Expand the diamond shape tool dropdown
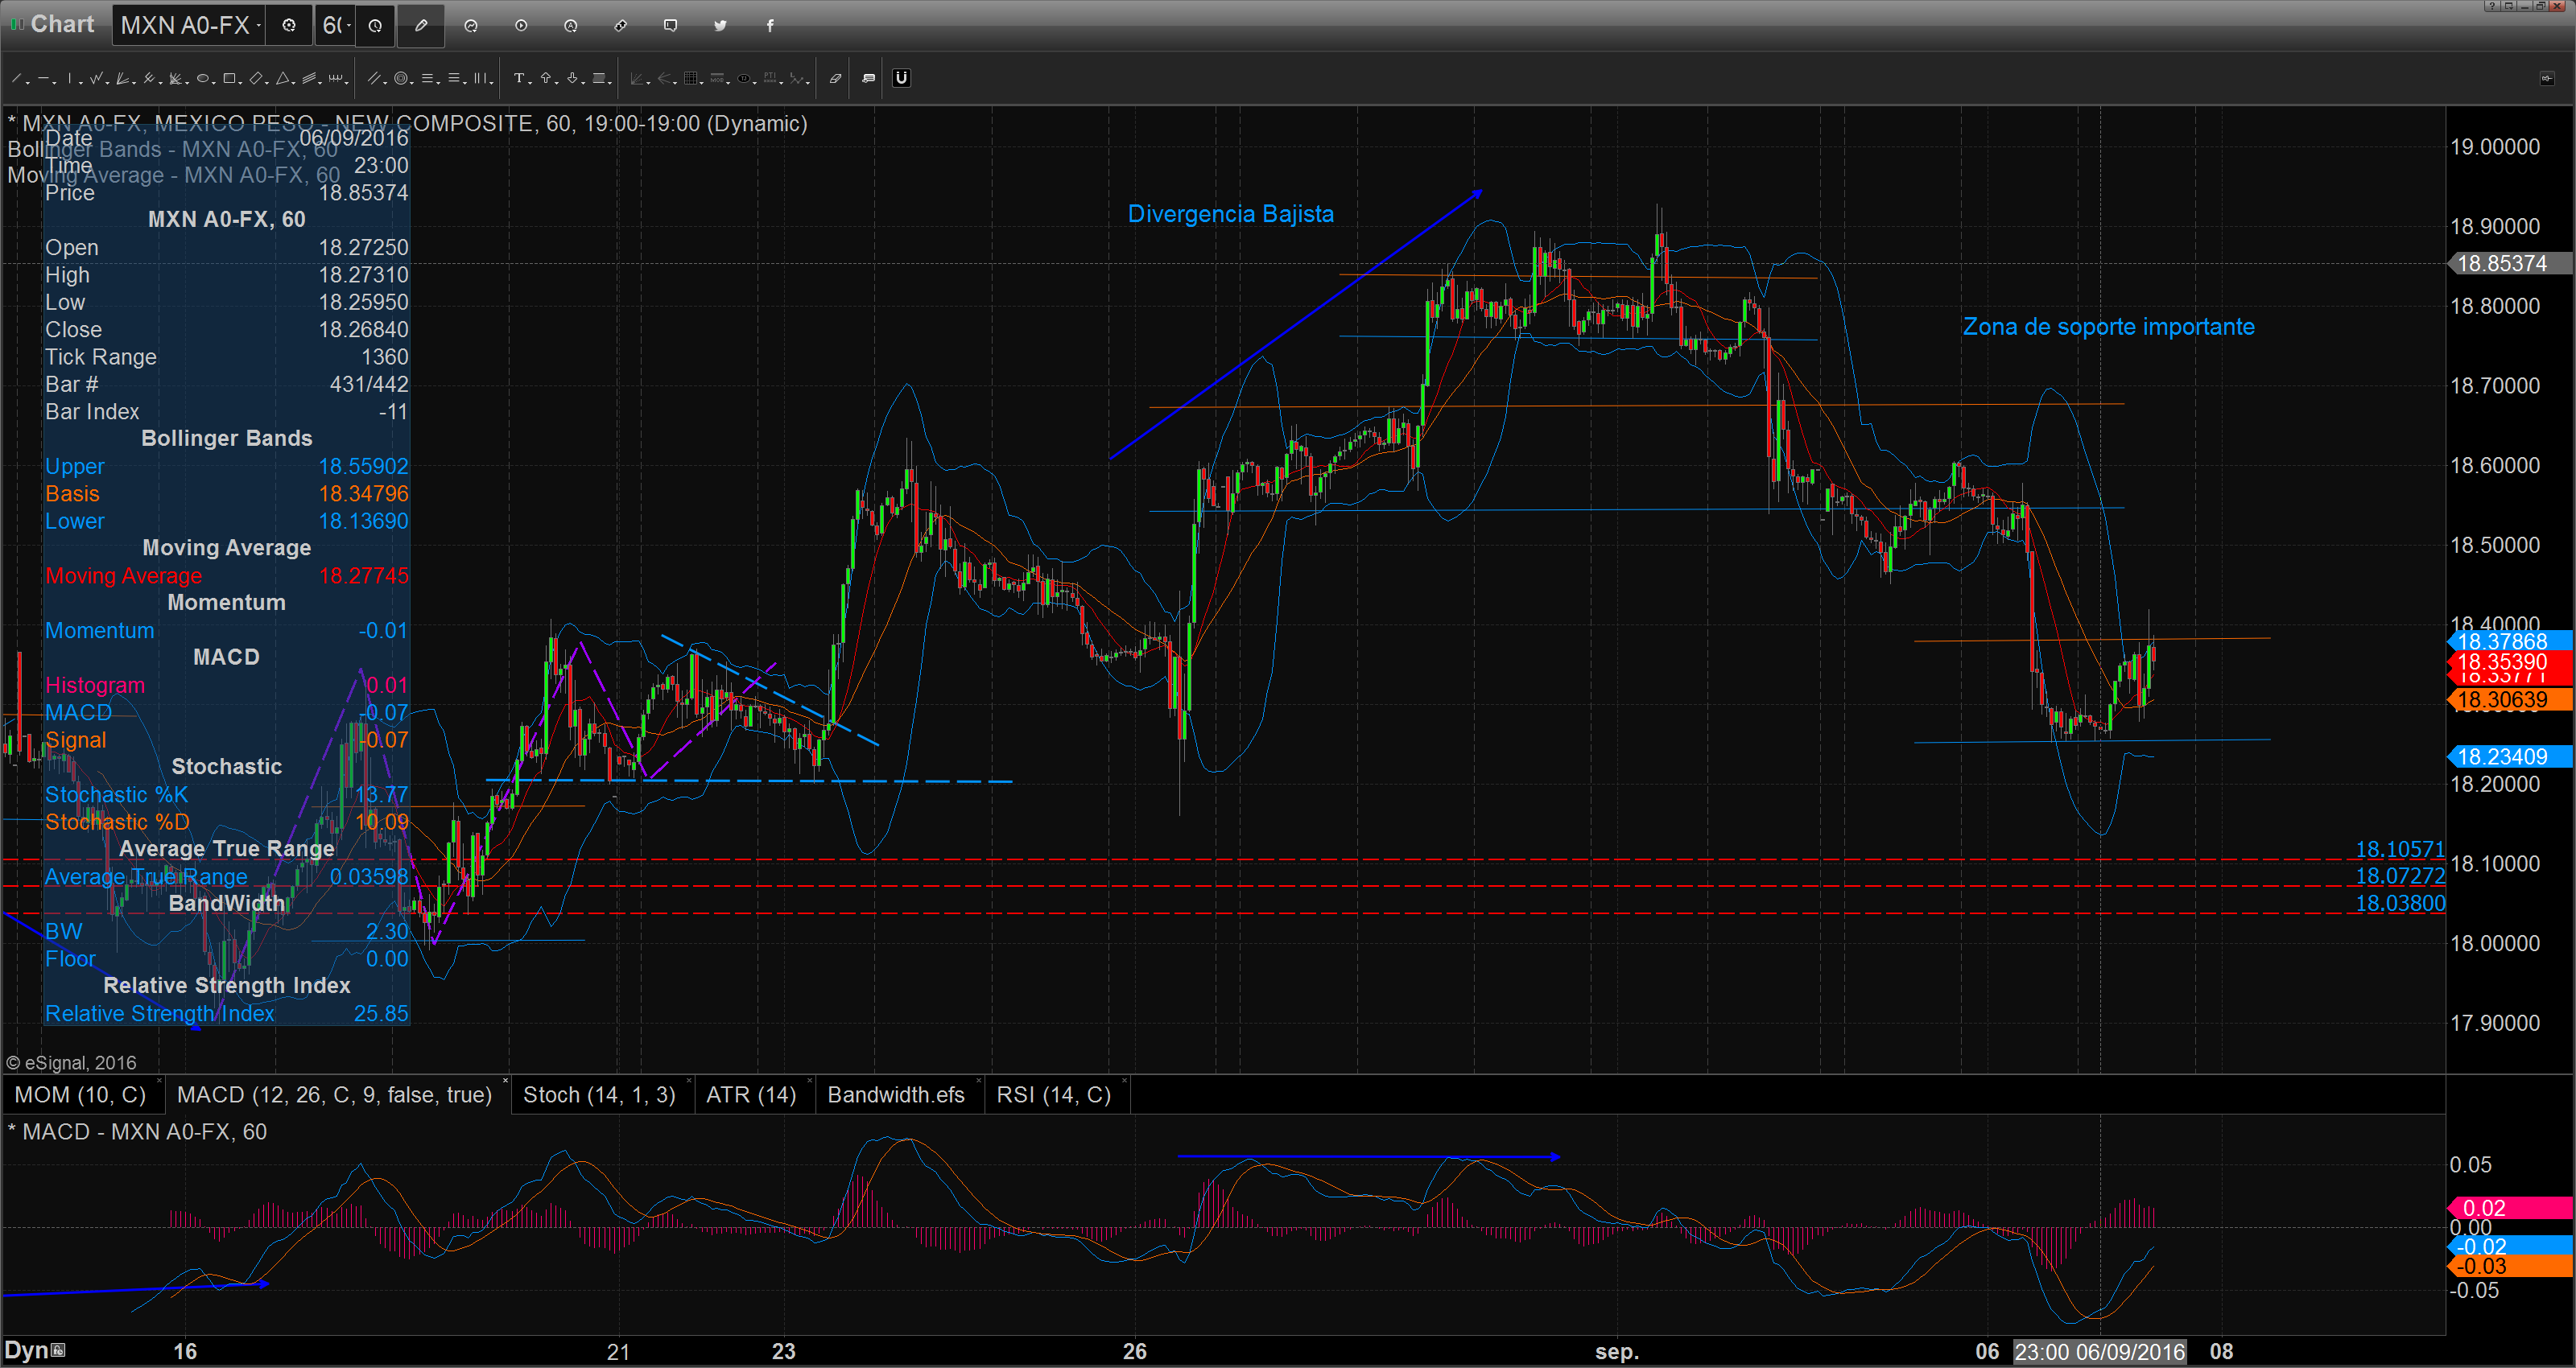The height and width of the screenshot is (1368, 2576). 267,83
